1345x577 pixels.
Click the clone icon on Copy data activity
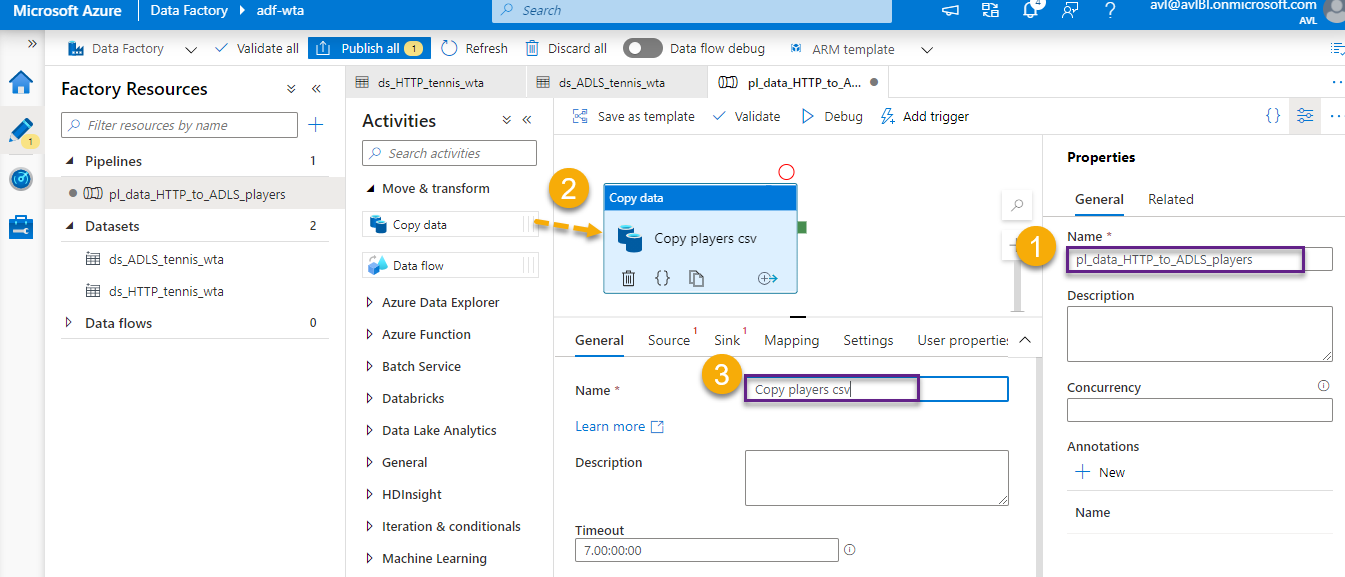point(696,278)
